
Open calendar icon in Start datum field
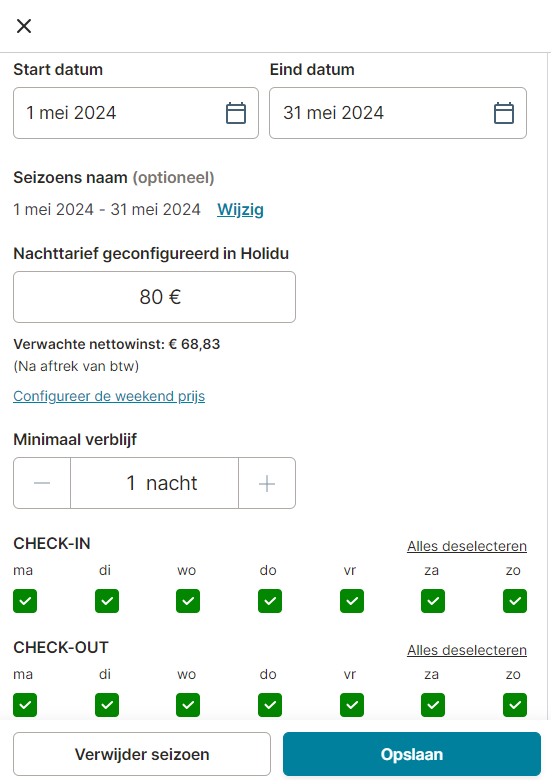[236, 113]
